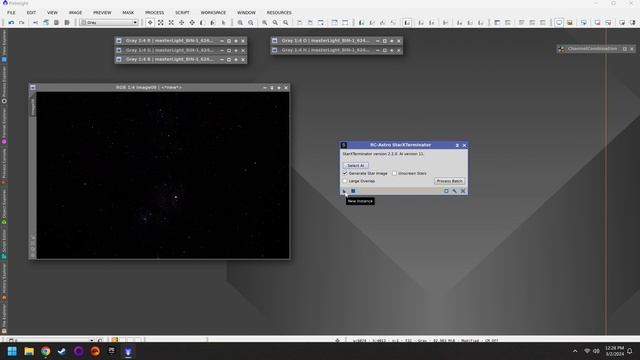
Task: Click the Select AI button
Action: (x=356, y=165)
